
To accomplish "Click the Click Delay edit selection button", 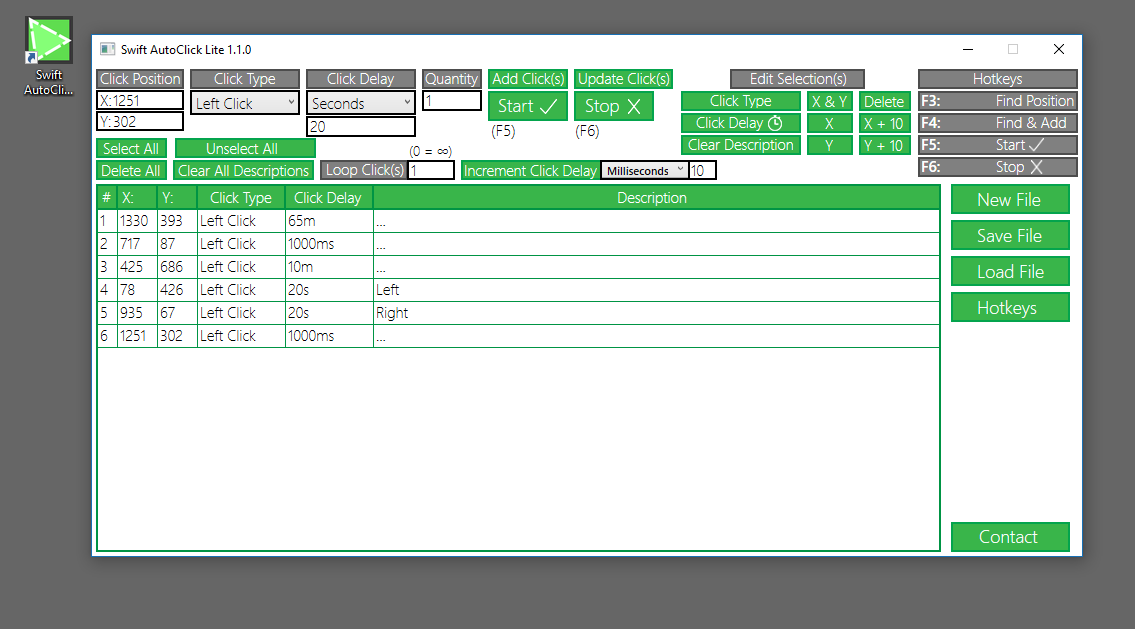I will tap(741, 123).
